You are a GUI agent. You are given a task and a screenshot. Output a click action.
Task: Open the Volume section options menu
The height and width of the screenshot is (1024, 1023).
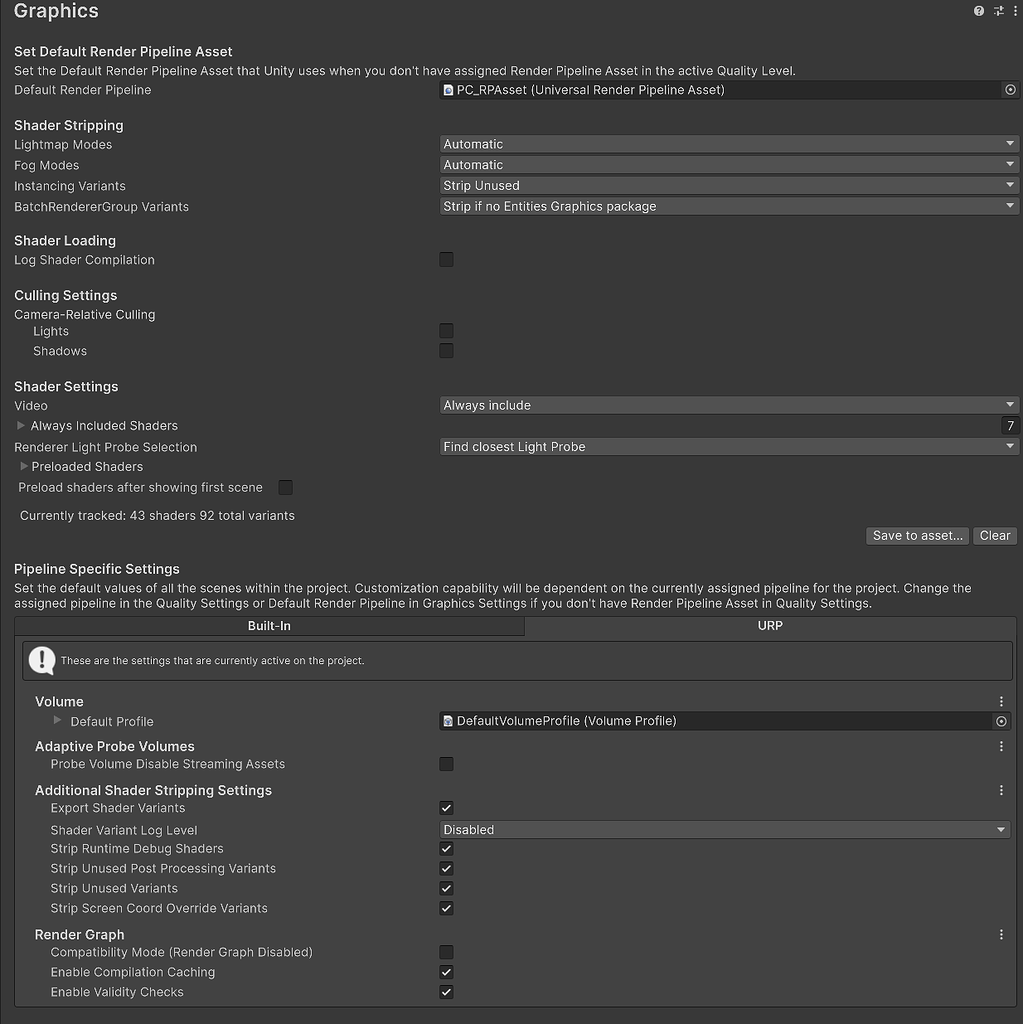coord(1001,701)
